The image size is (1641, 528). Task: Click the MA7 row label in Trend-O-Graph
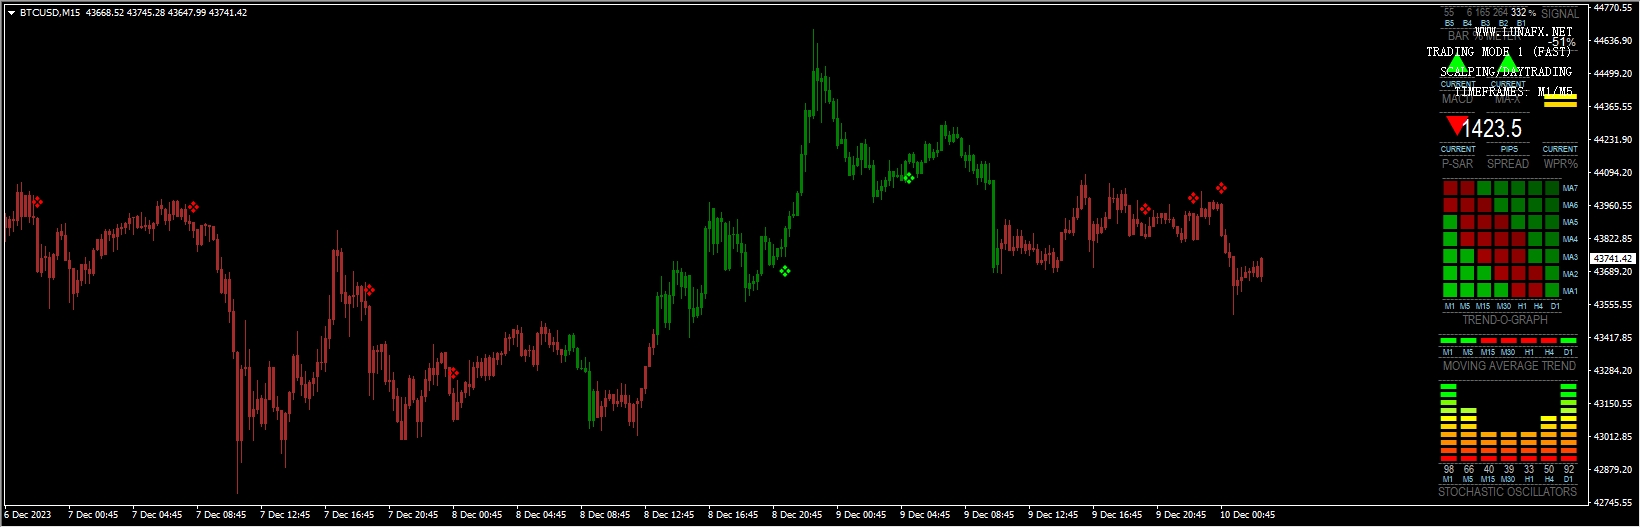coord(1570,188)
